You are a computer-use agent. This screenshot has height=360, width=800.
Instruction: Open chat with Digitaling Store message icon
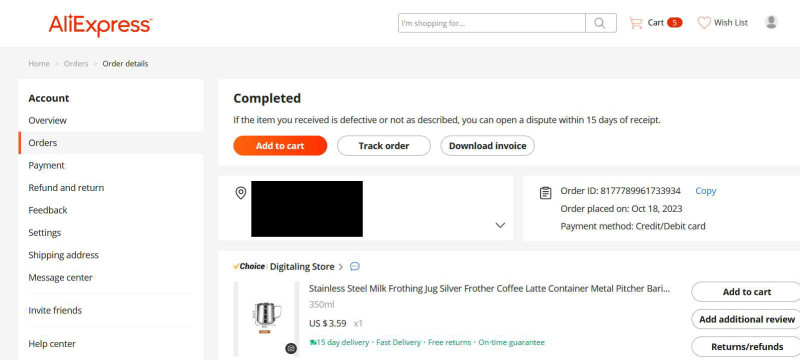click(x=355, y=266)
